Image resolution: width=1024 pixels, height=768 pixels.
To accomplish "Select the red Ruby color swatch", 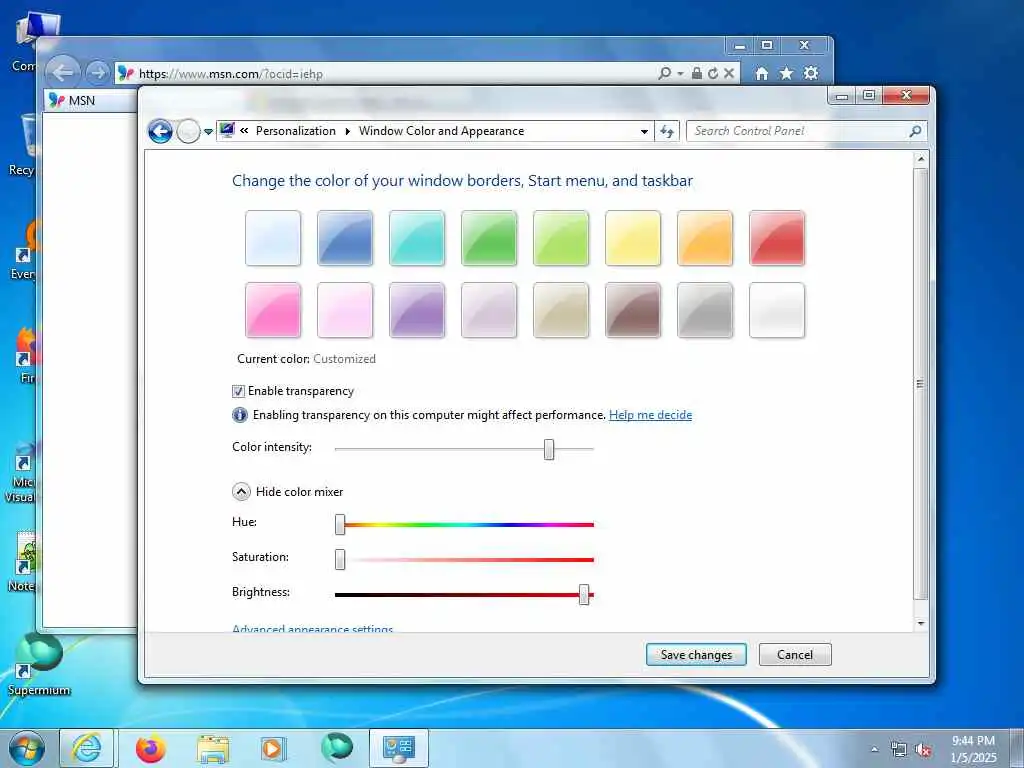I will point(776,238).
